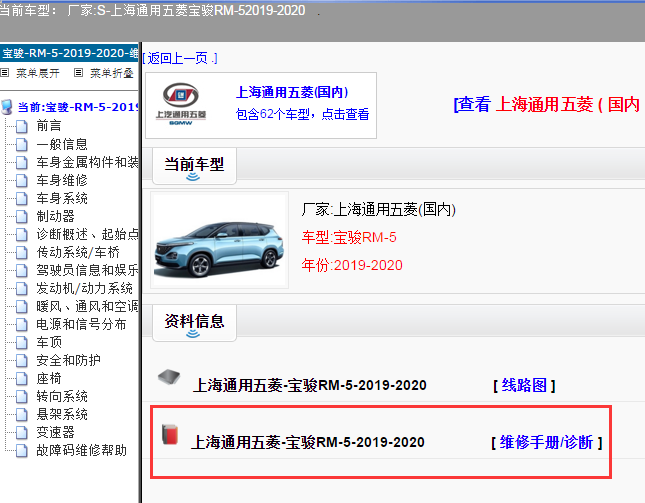Click the document icon beside 电源和信号分布
Viewport: 645px width, 503px height.
click(22, 325)
